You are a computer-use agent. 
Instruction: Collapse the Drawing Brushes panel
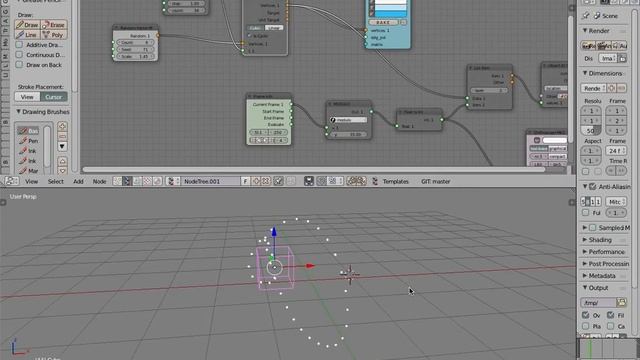(18, 111)
